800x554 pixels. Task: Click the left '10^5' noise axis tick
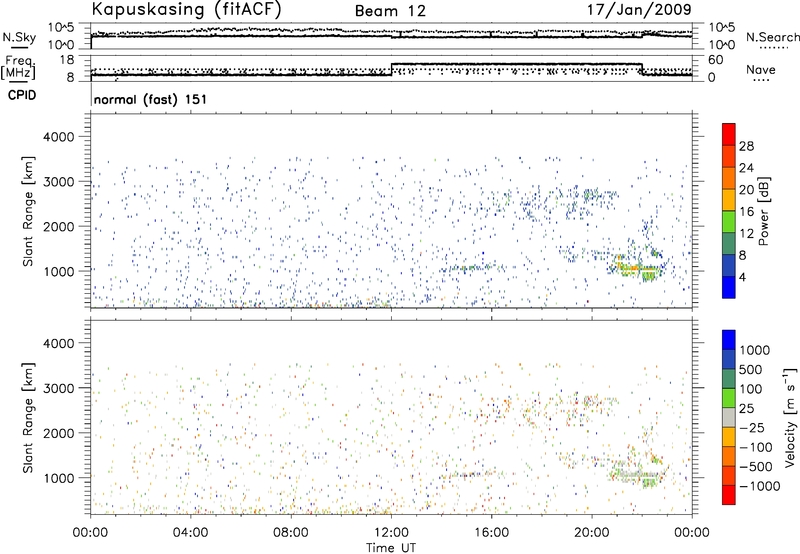[x=61, y=27]
